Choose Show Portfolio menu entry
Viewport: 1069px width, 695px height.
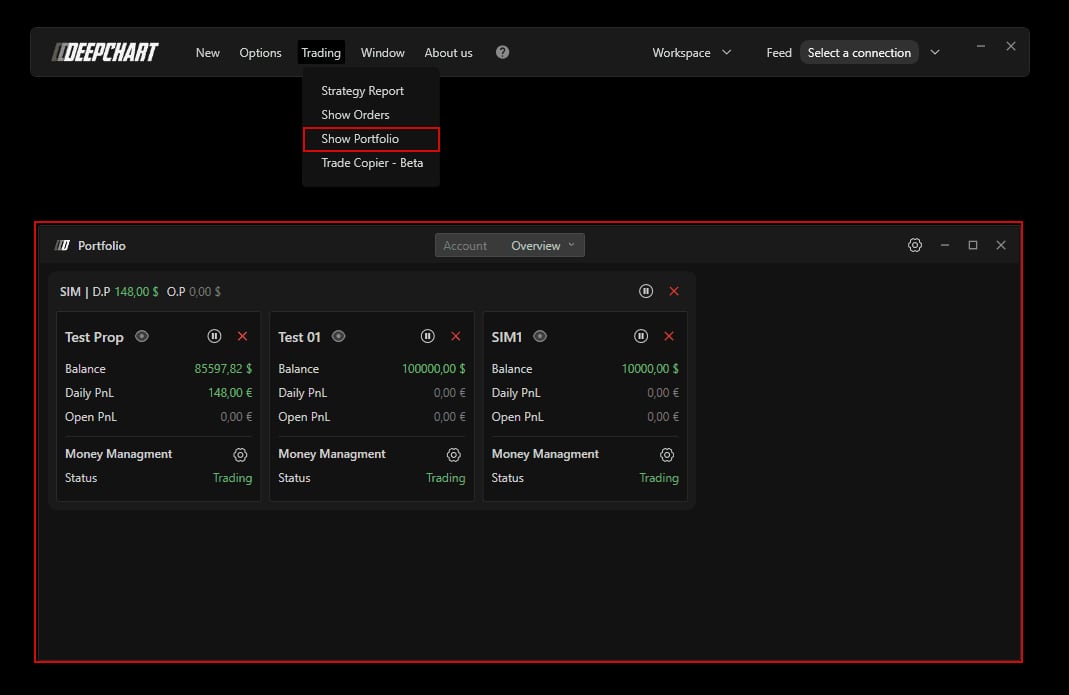pyautogui.click(x=371, y=139)
